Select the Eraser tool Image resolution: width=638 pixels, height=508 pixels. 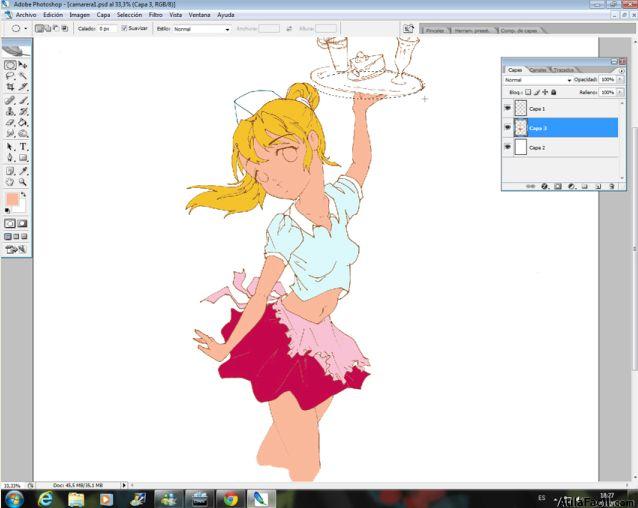[10, 122]
